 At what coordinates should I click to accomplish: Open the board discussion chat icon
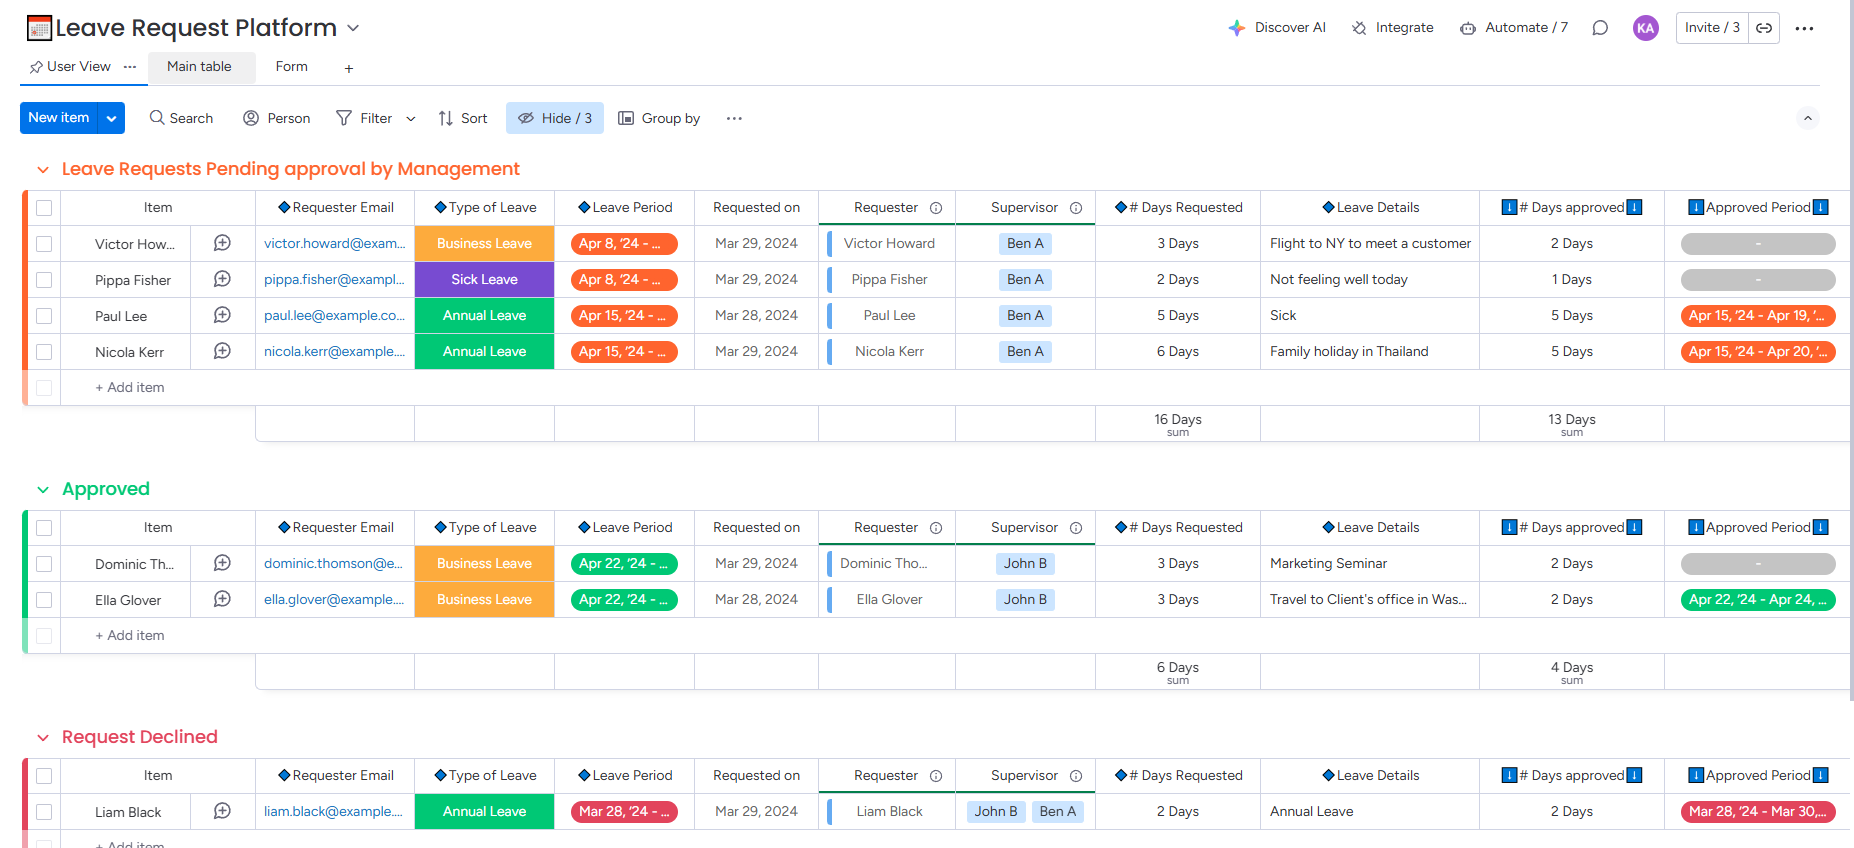1600,28
